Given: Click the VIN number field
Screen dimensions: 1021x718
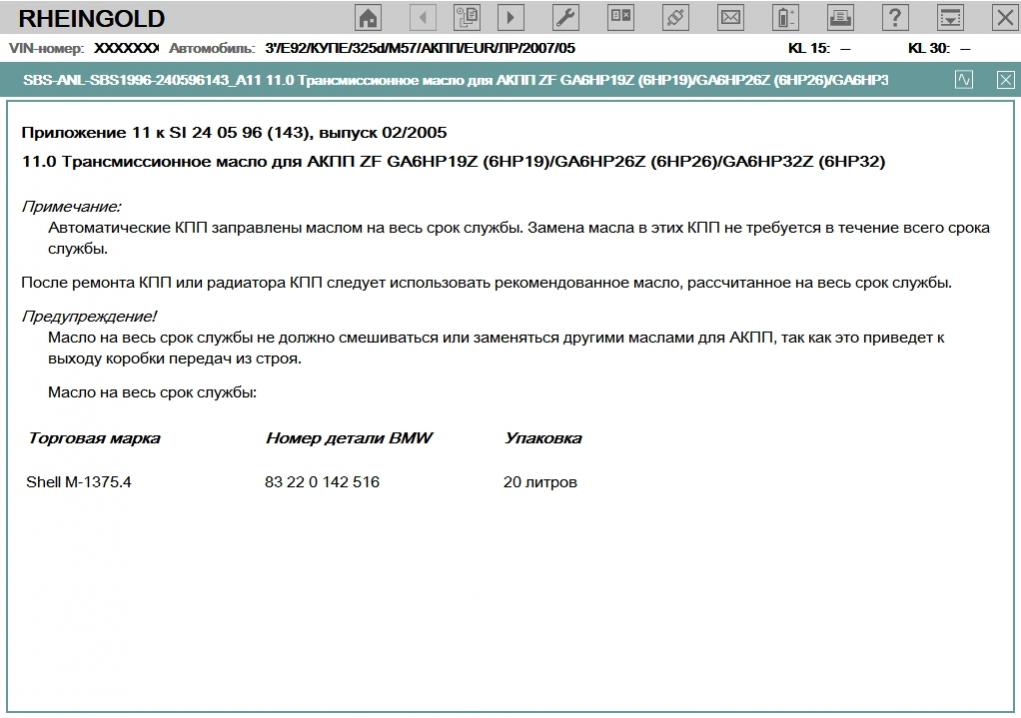Looking at the screenshot, I should point(126,48).
